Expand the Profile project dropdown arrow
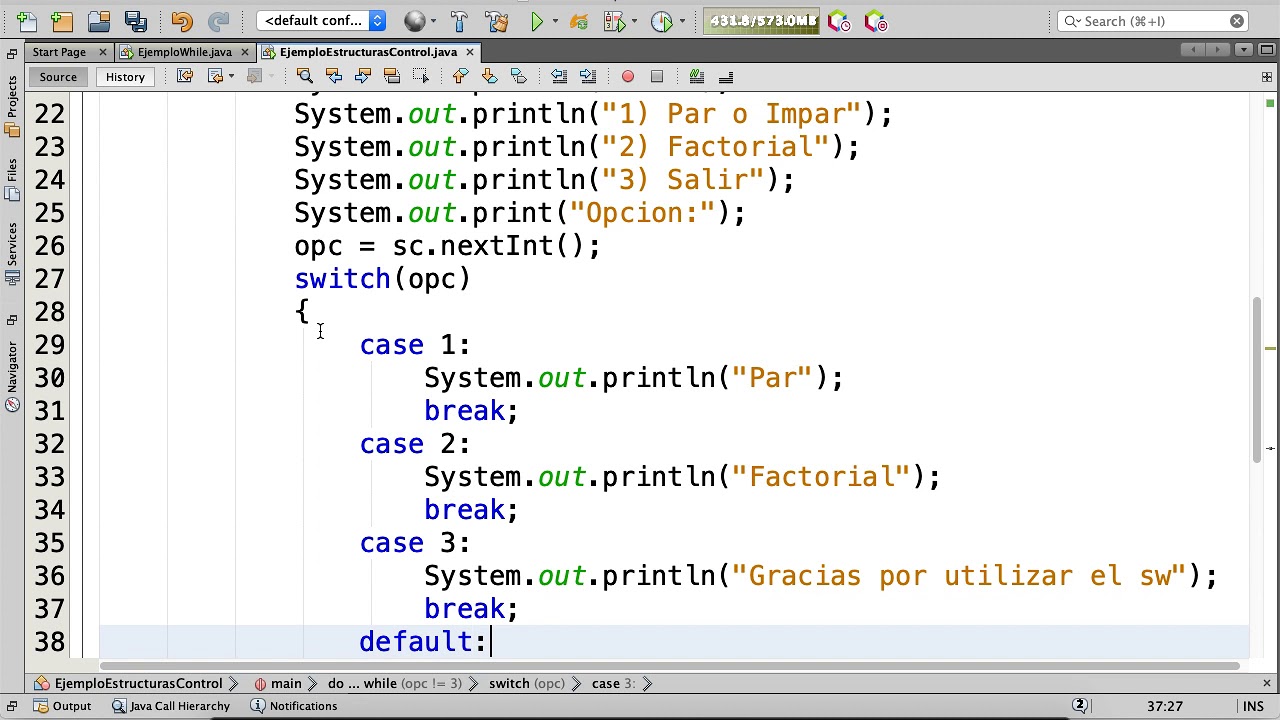The height and width of the screenshot is (720, 1280). (x=682, y=22)
